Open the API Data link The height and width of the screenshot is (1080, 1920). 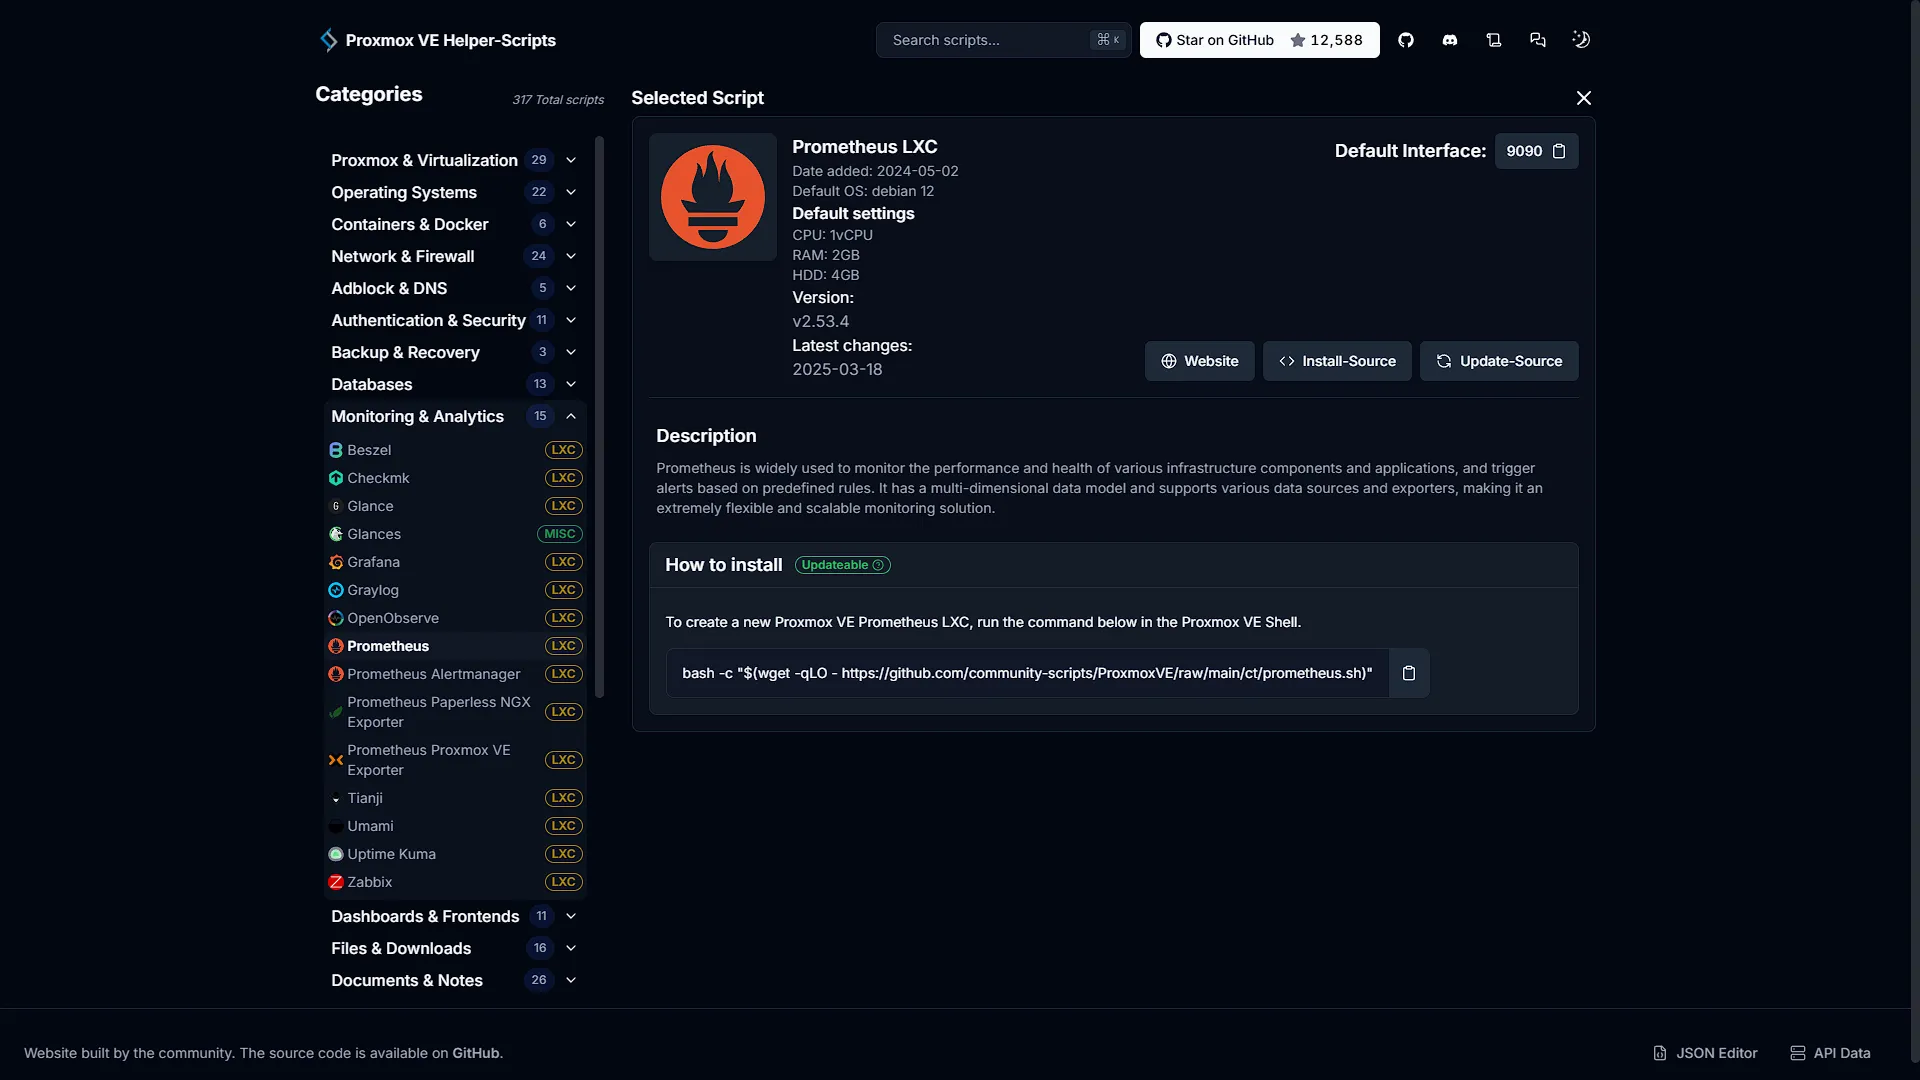click(x=1830, y=1053)
